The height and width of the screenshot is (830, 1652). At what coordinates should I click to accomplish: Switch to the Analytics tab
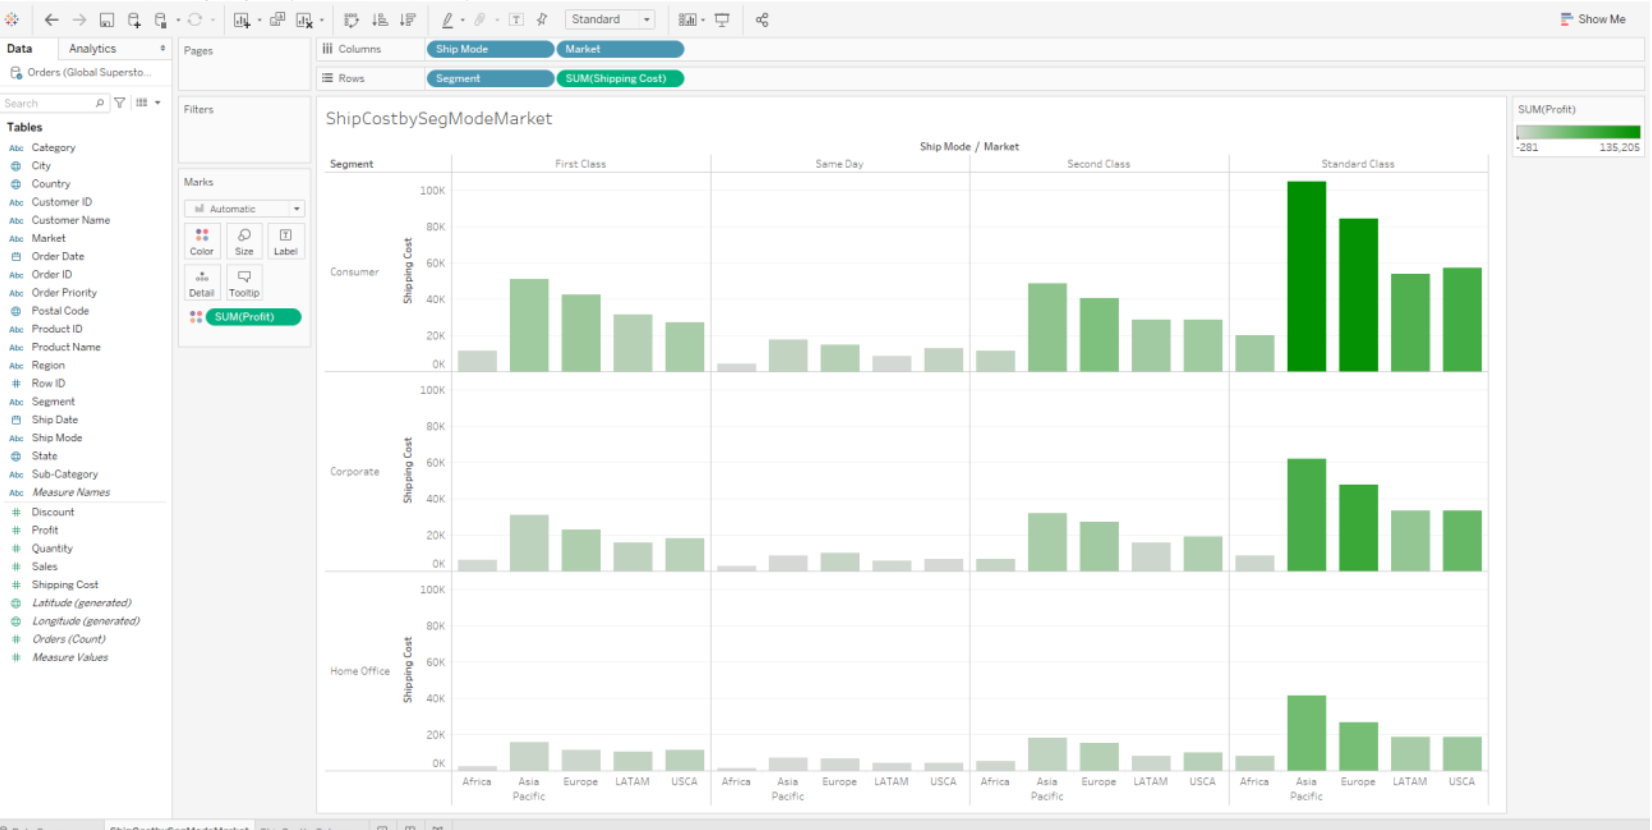pyautogui.click(x=92, y=49)
